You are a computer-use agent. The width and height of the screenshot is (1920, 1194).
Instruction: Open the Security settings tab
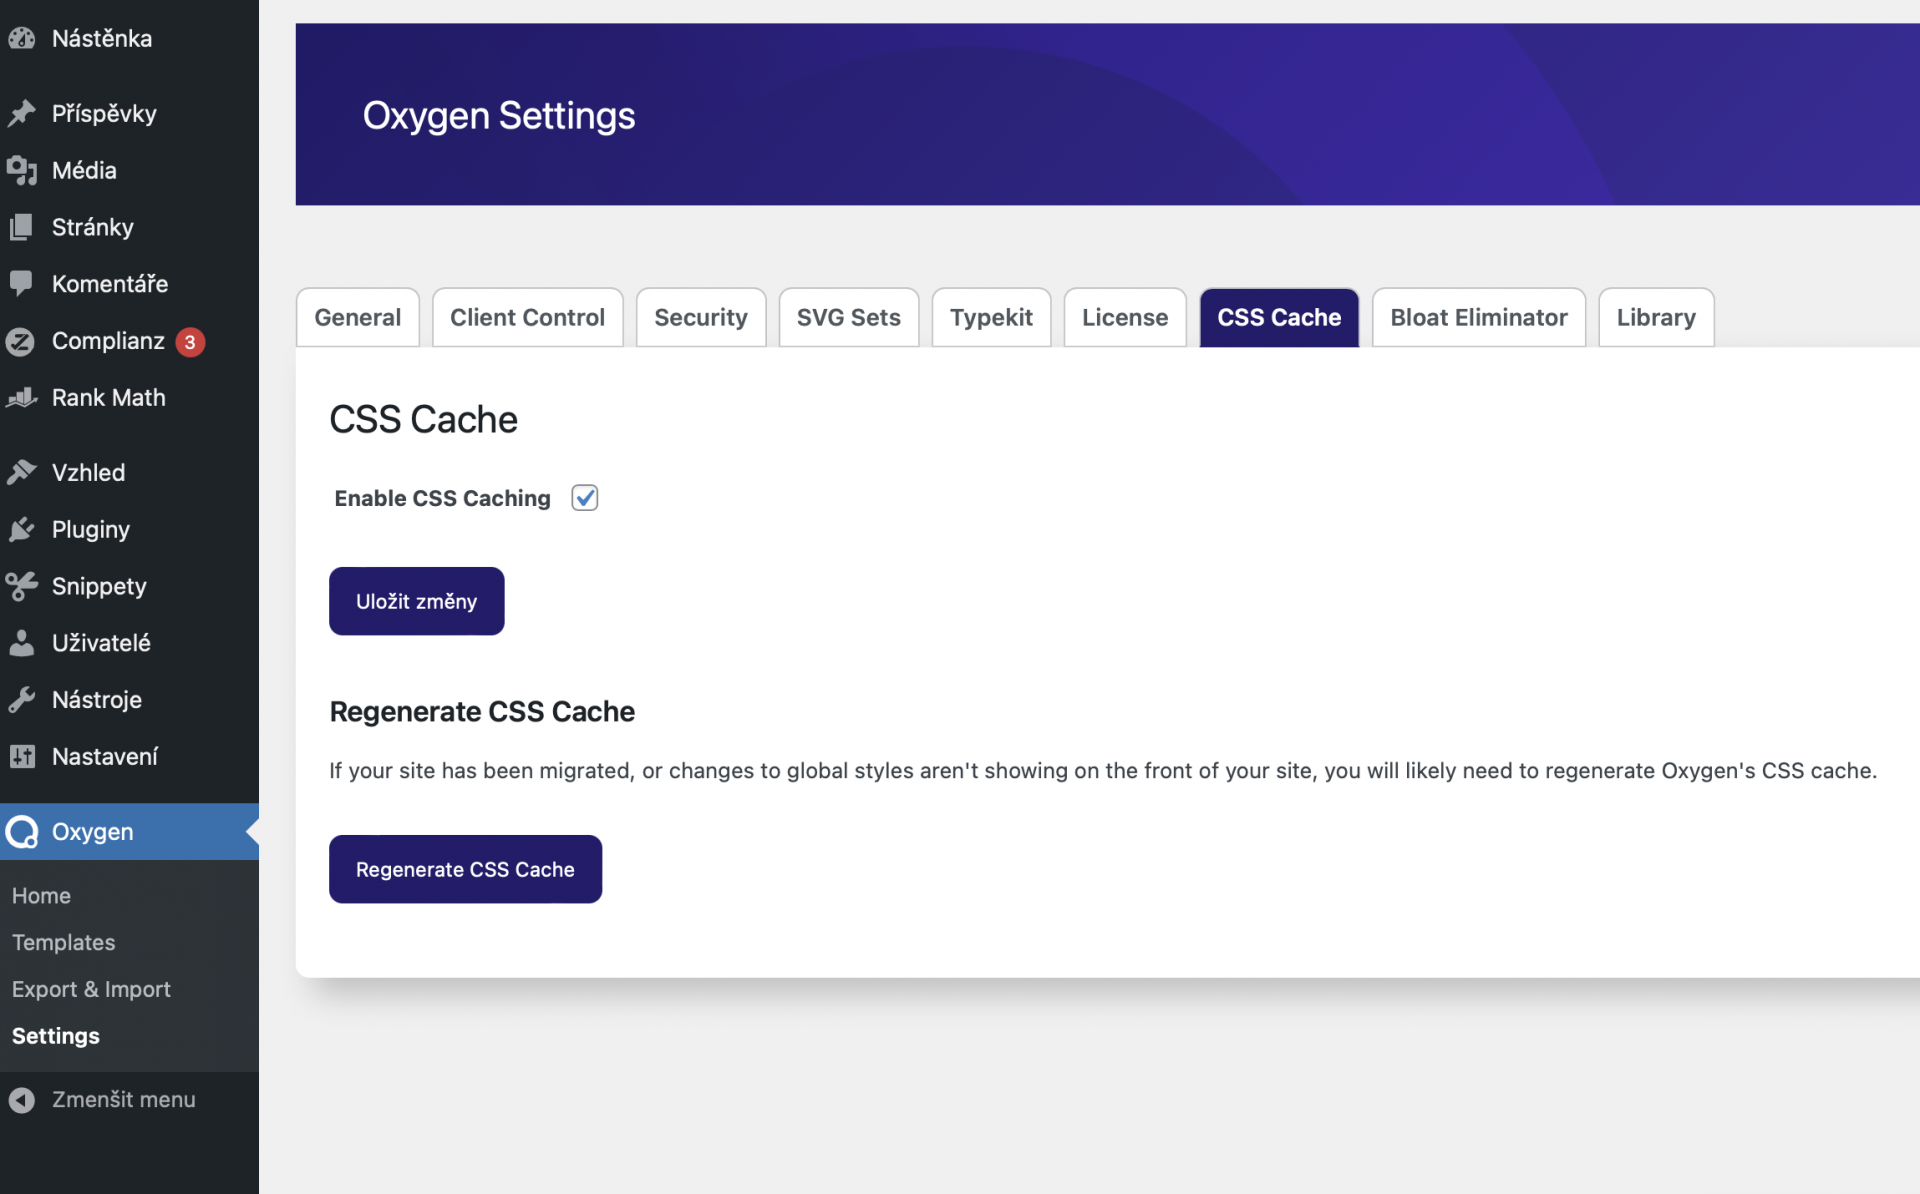click(701, 316)
